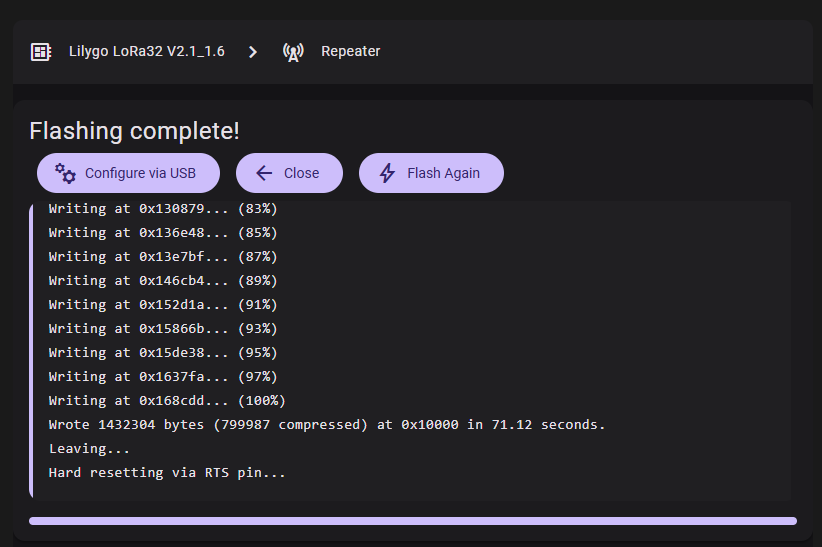Click the Flashing complete! heading
The image size is (822, 547).
coord(135,131)
